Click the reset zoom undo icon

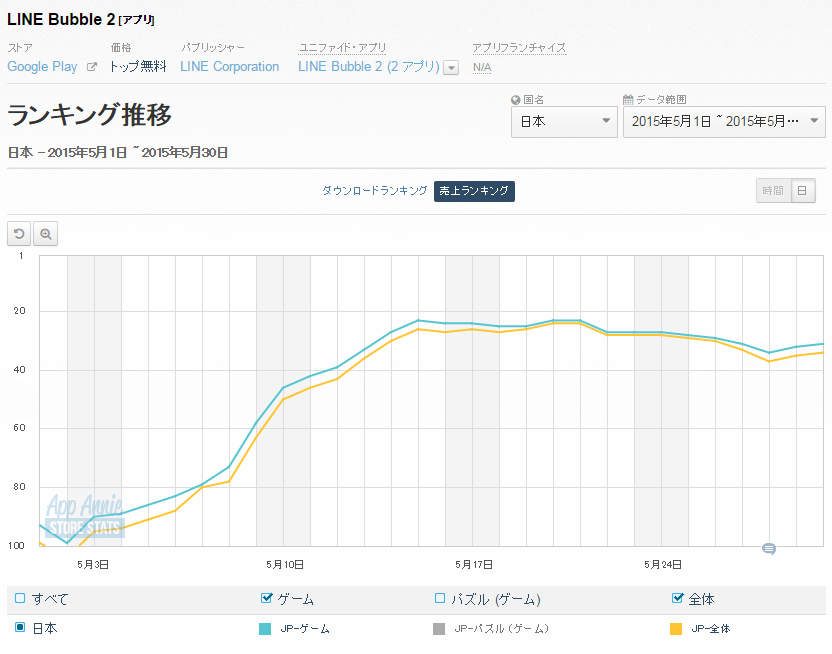pos(19,234)
